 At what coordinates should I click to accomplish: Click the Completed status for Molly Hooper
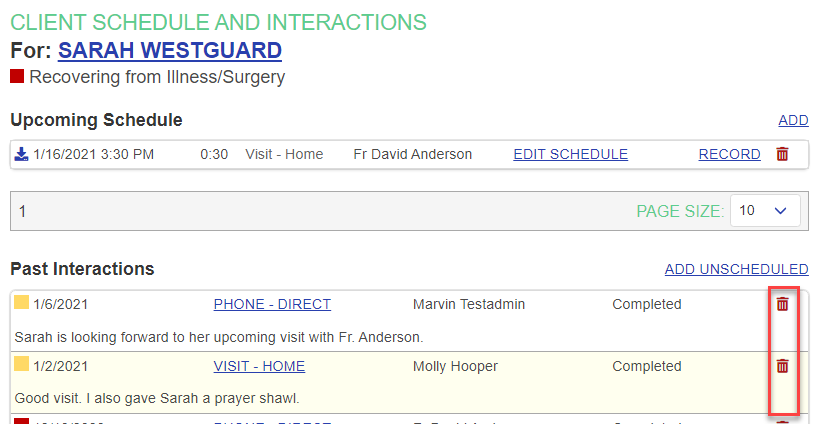click(646, 366)
